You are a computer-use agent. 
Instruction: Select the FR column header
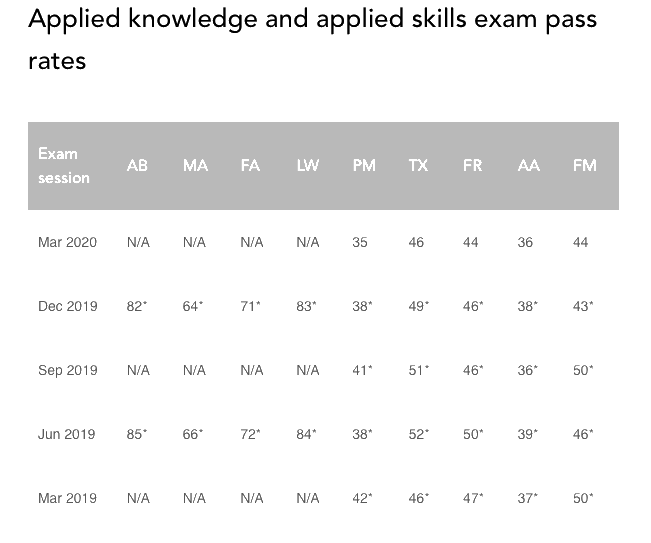pos(472,166)
